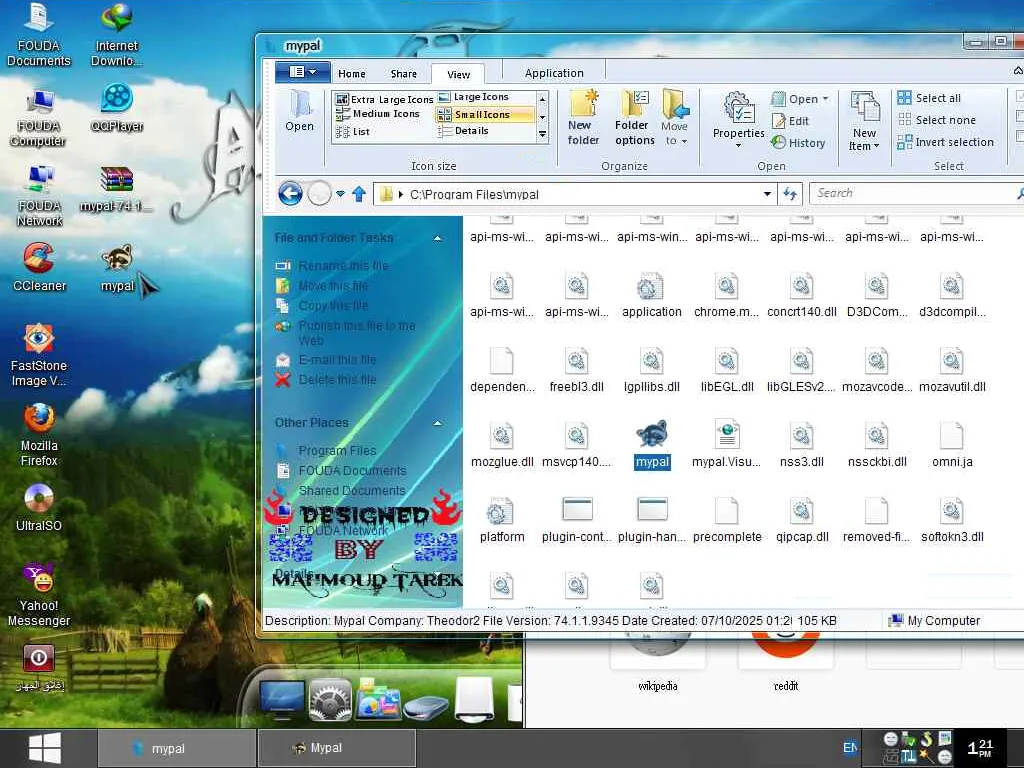Expand the address bar path dropdown

click(767, 194)
